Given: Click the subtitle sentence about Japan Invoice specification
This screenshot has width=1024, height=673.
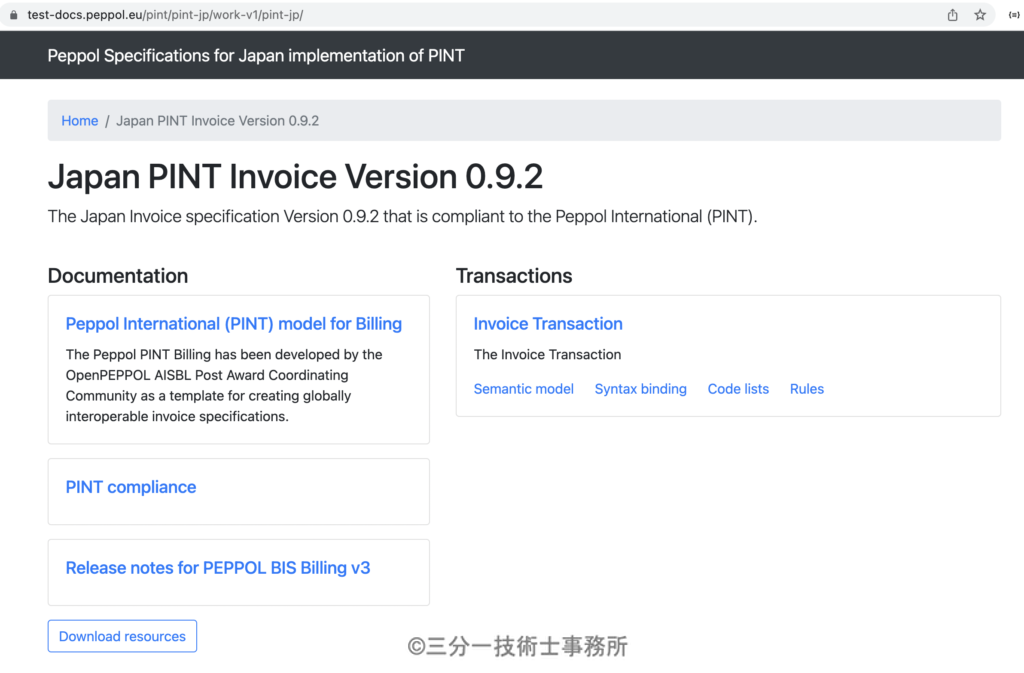Looking at the screenshot, I should click(x=402, y=217).
